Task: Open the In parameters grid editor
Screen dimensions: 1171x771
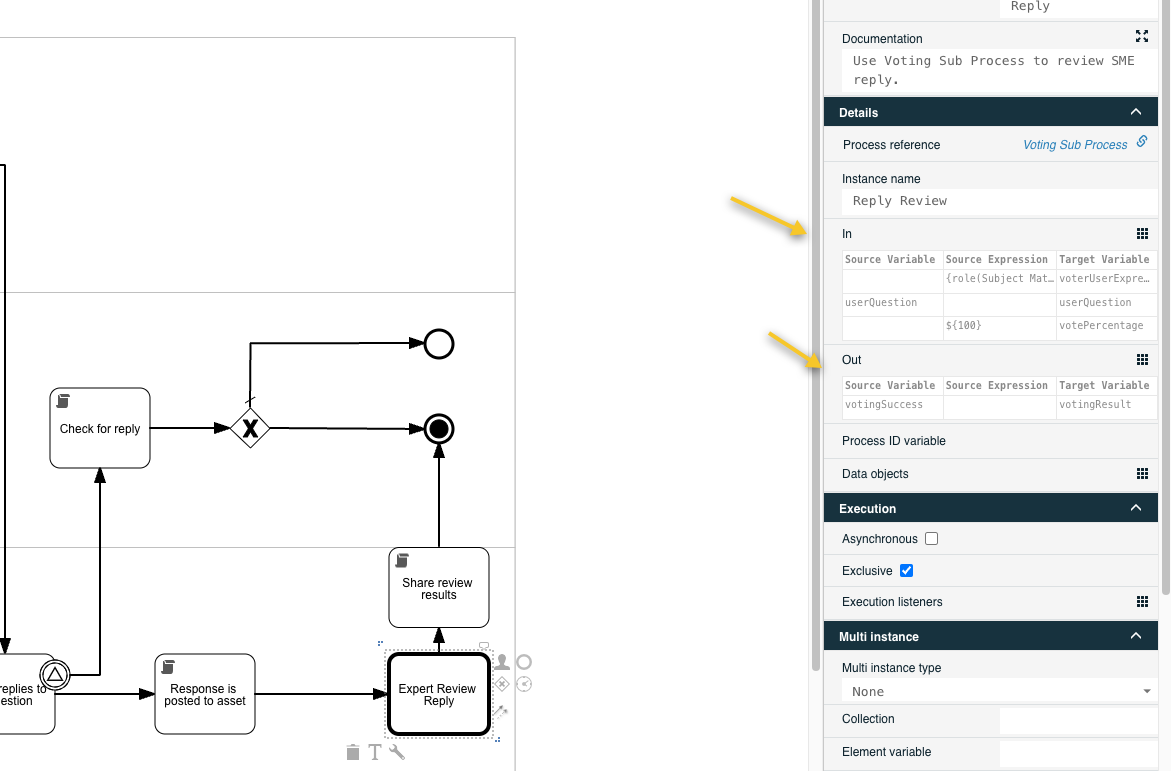Action: coord(1142,234)
